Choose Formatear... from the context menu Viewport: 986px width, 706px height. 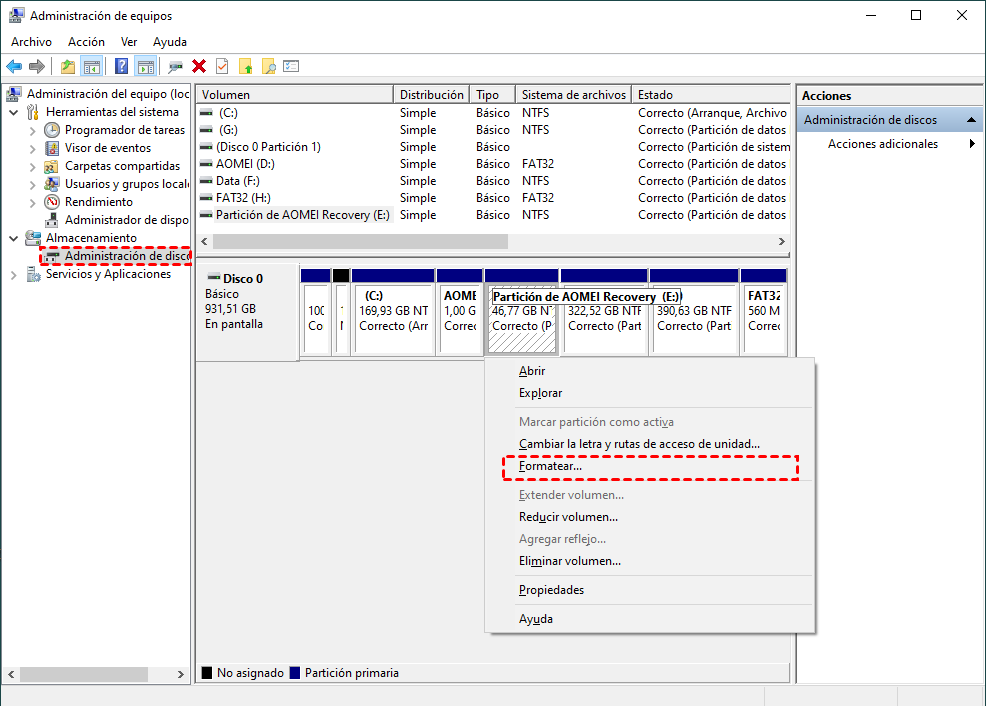coord(550,466)
